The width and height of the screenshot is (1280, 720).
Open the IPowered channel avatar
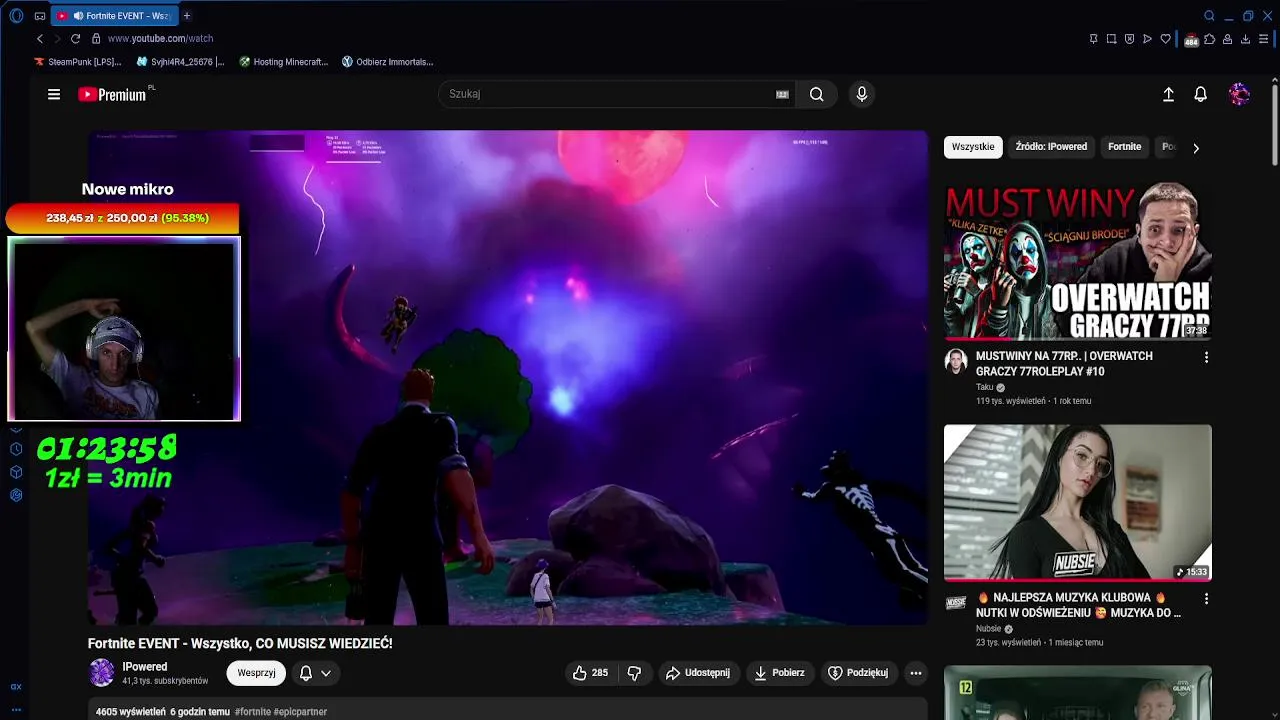coord(102,673)
